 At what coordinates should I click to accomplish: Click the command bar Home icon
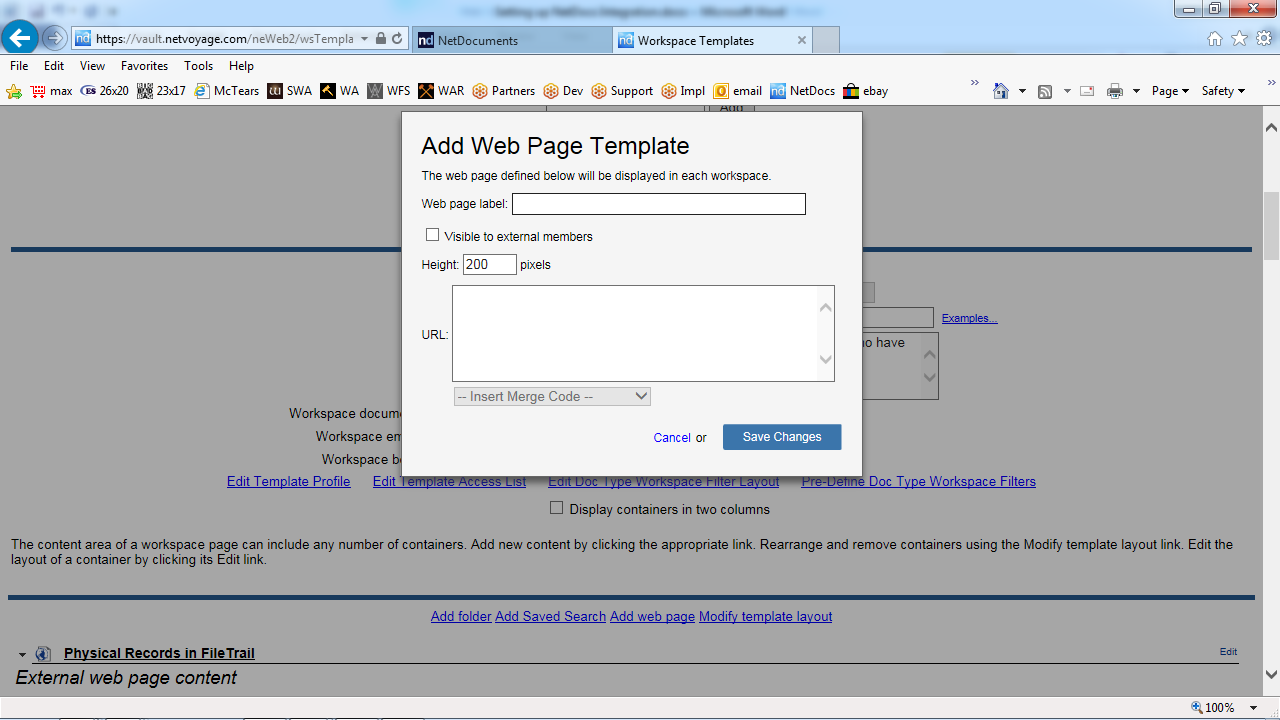coord(1001,91)
